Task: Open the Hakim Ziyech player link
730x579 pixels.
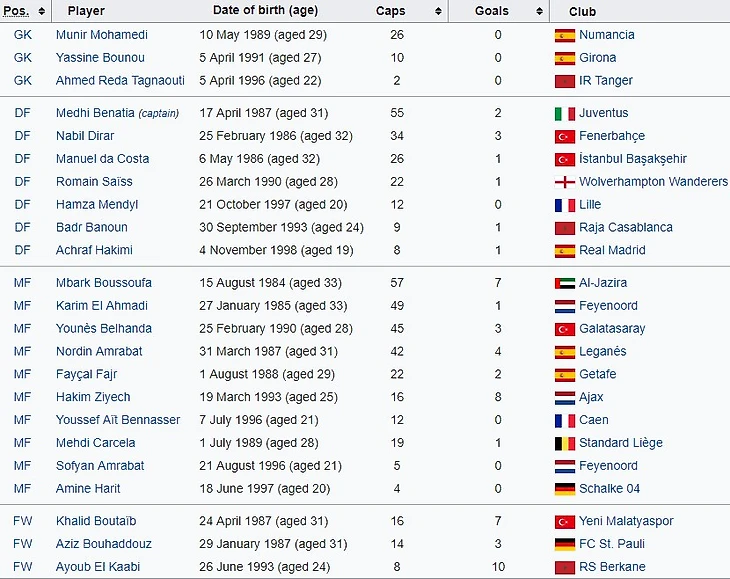Action: tap(93, 397)
